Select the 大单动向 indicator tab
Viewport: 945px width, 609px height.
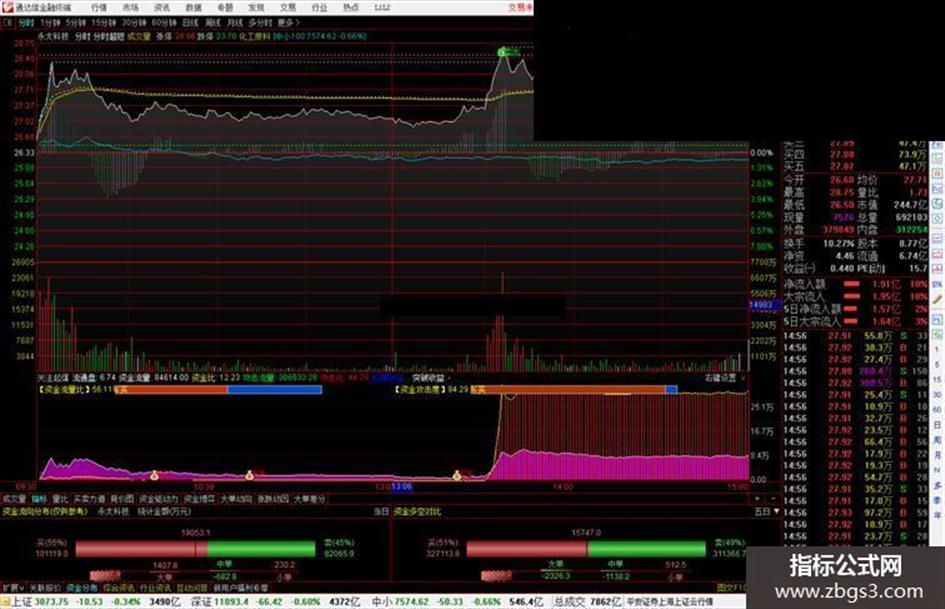236,499
